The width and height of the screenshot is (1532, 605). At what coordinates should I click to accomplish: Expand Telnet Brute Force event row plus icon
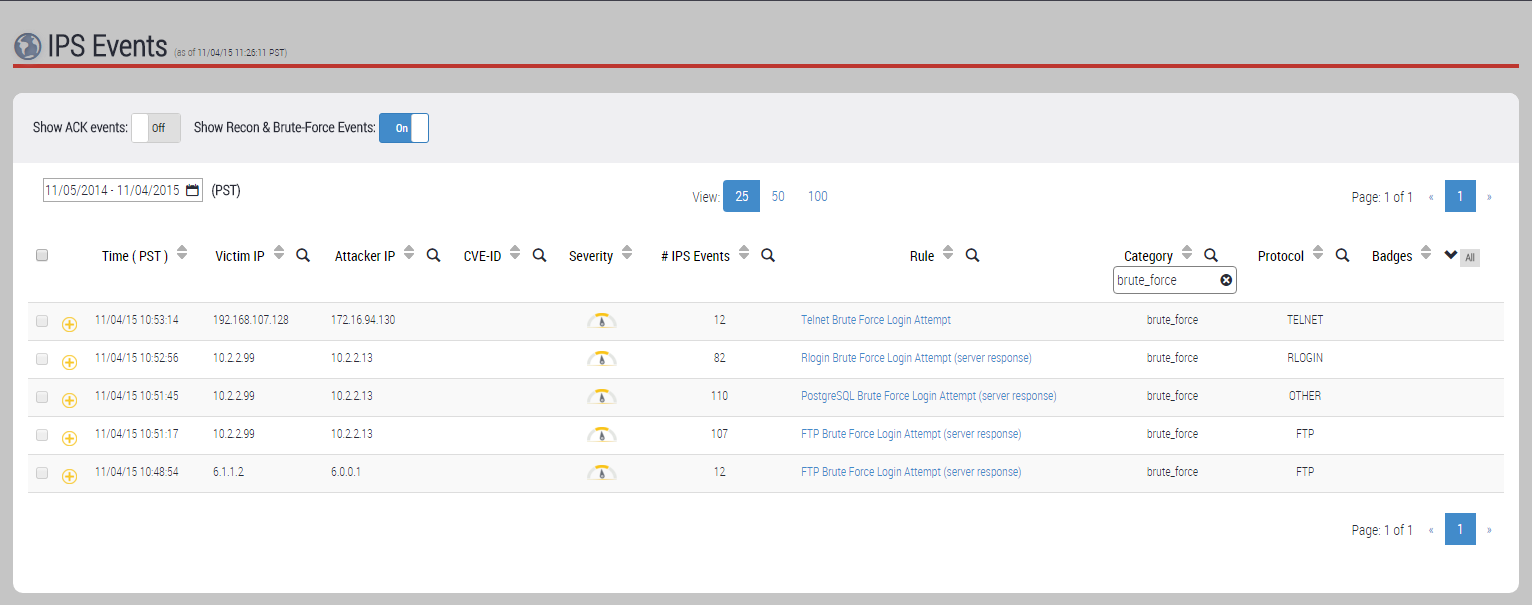[x=69, y=324]
